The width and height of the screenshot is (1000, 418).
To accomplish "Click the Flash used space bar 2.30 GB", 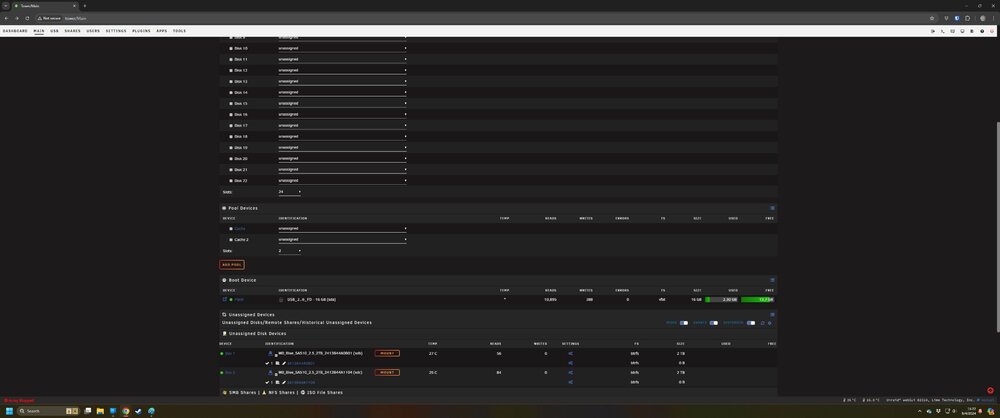I will point(721,299).
